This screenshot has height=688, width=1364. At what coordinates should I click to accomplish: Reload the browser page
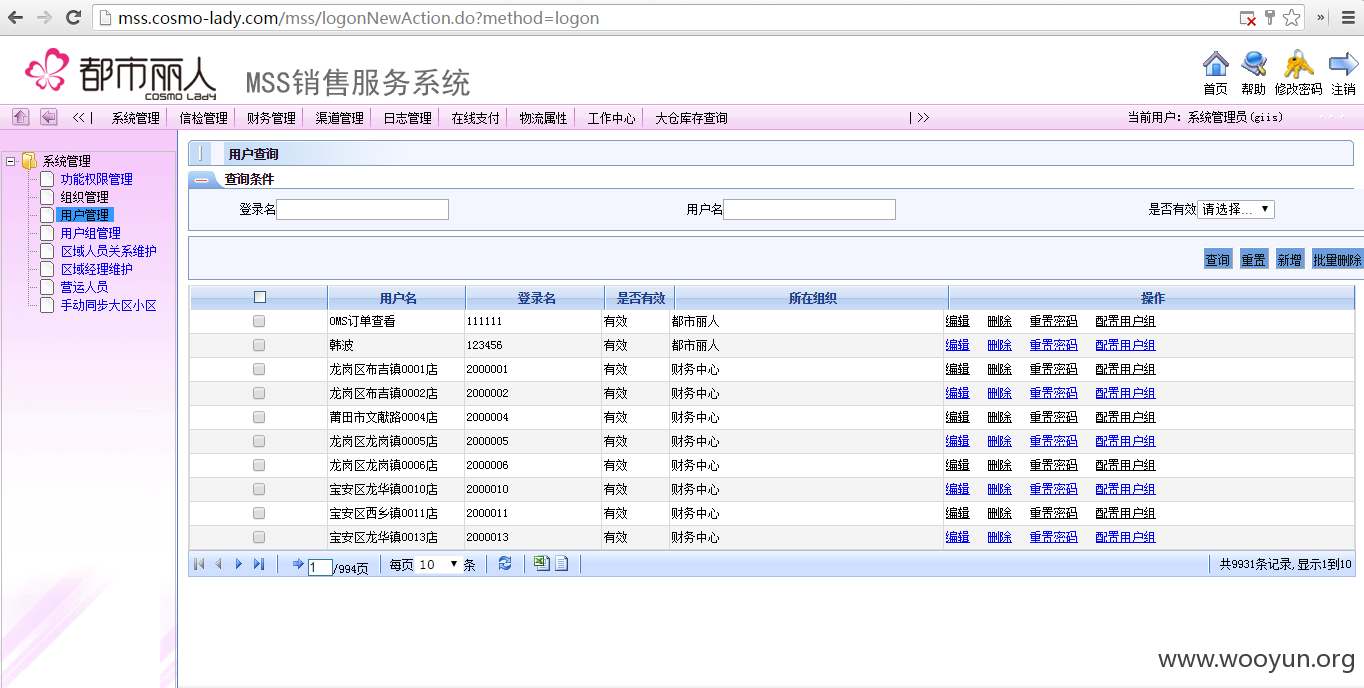point(73,17)
